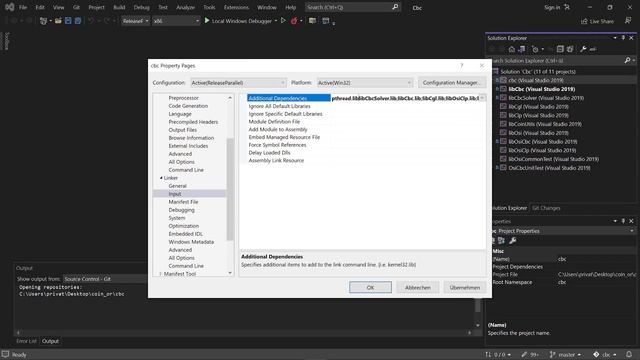Click the property tree vertical scrollbar
Image resolution: width=640 pixels, height=360 pixels.
coord(230,189)
